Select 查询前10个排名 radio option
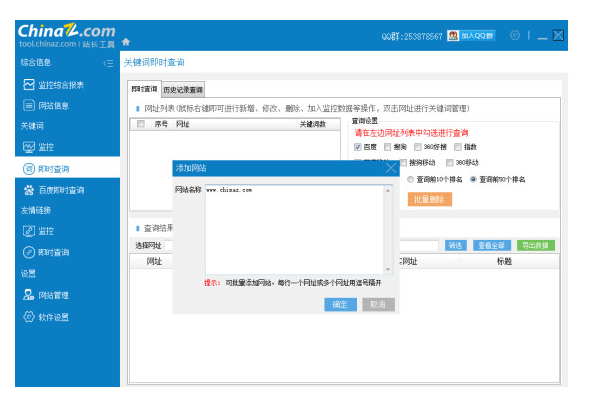592x409 pixels. click(410, 179)
